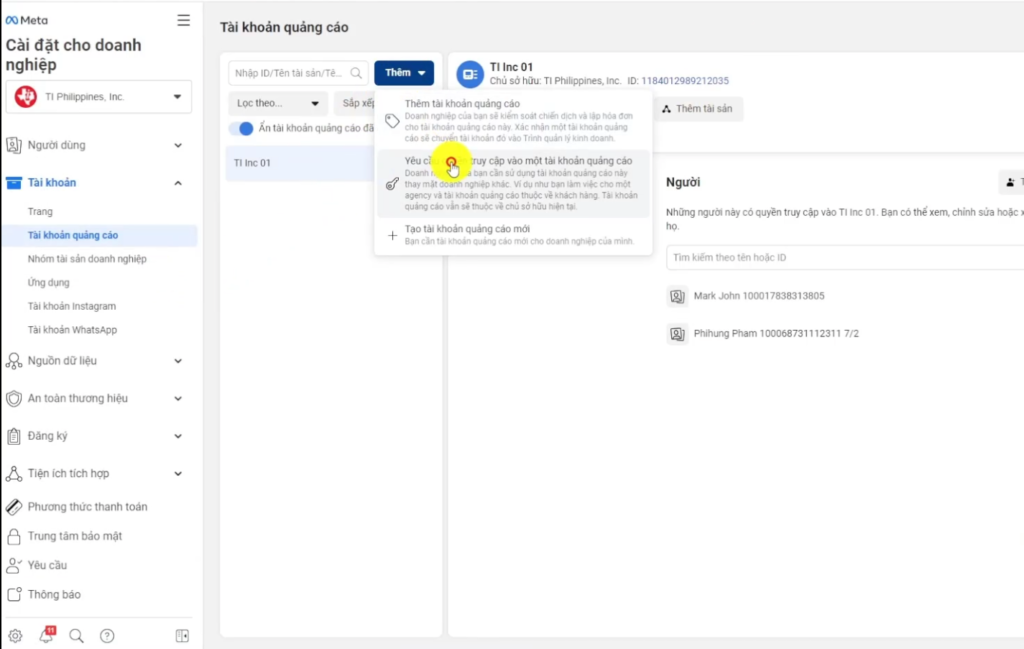Toggle the Ẩn tài khoản quảng cáo switch
Screen dimensions: 1024x649
click(241, 128)
